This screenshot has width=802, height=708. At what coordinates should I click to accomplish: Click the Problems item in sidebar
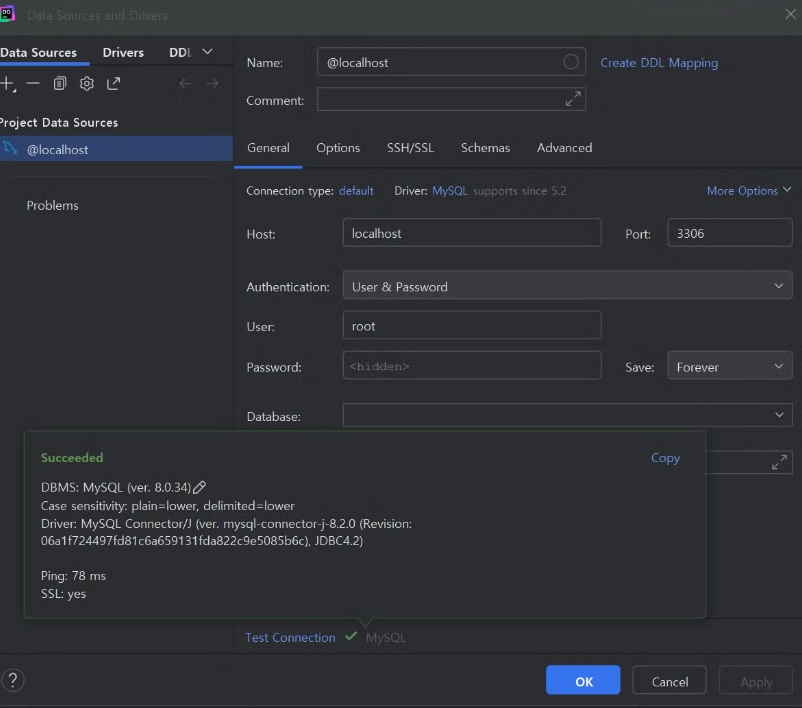[x=52, y=206]
